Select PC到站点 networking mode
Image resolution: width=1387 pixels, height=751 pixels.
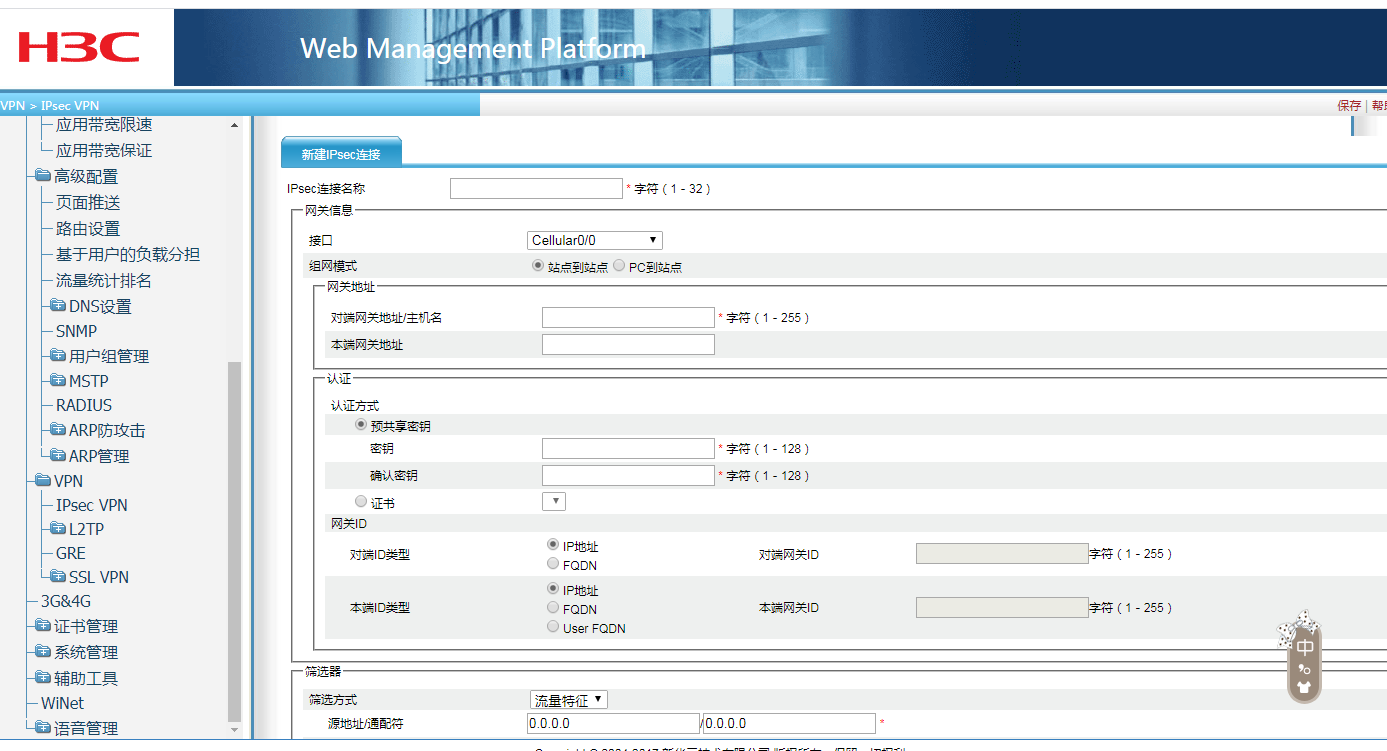click(x=619, y=266)
